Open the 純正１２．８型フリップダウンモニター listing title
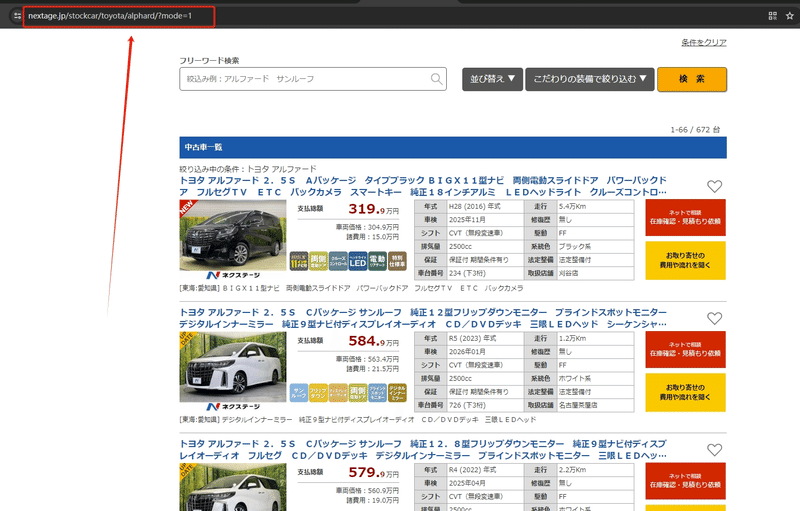Screen dimensions: 800x511 pos(423,449)
